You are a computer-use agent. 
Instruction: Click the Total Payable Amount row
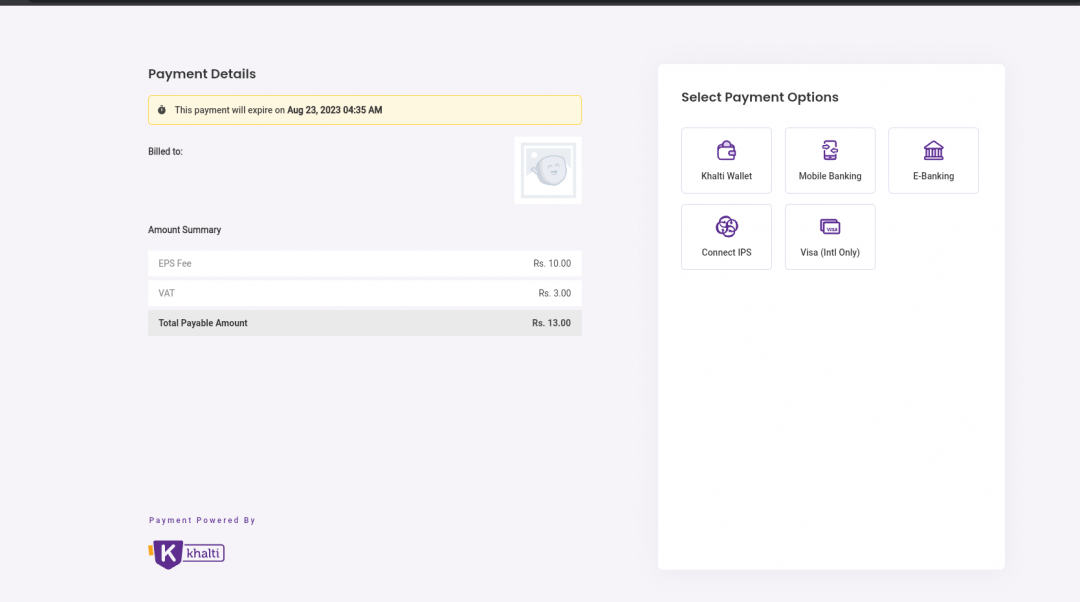coord(364,323)
